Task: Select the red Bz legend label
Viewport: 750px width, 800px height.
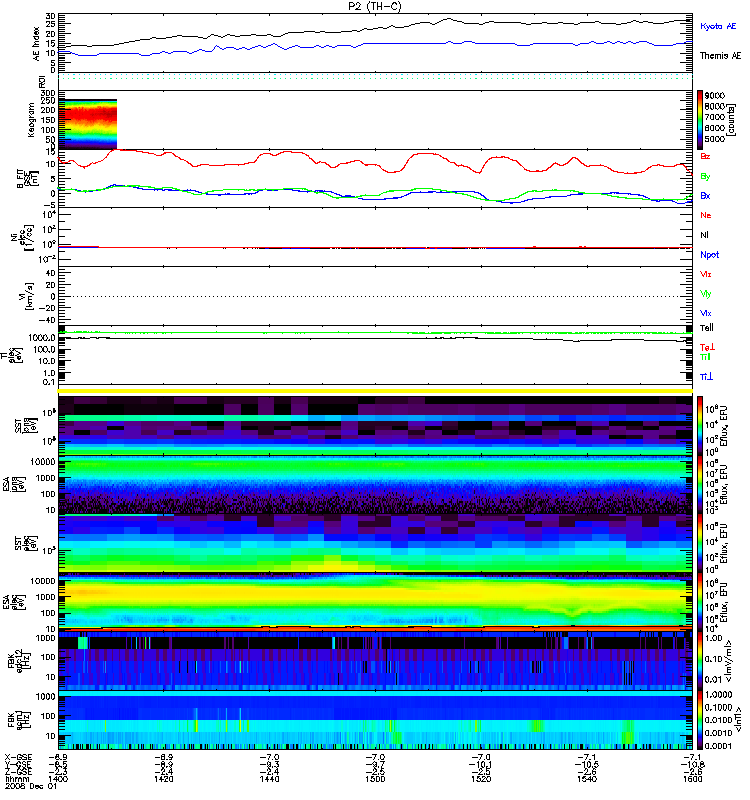Action: click(x=705, y=156)
